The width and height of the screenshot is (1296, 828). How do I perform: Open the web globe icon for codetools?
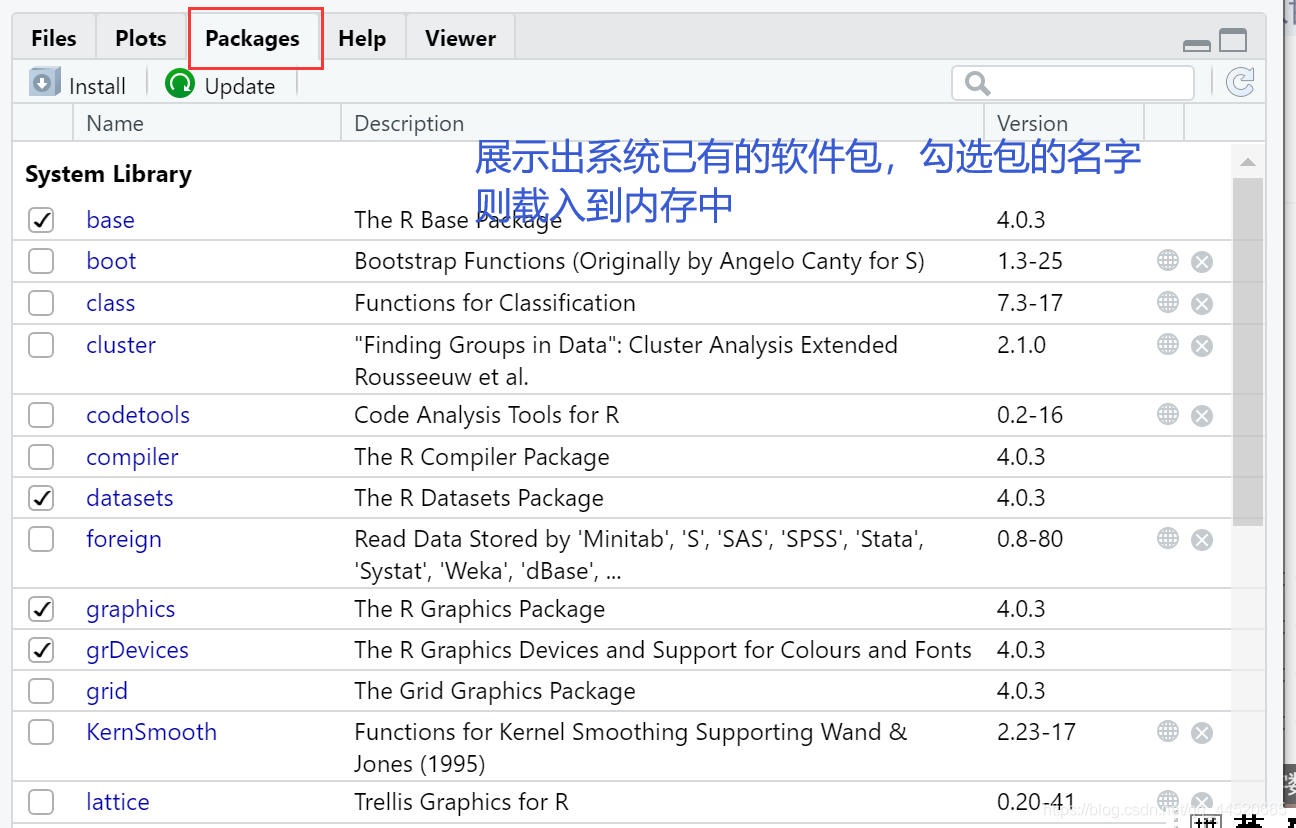(1167, 414)
